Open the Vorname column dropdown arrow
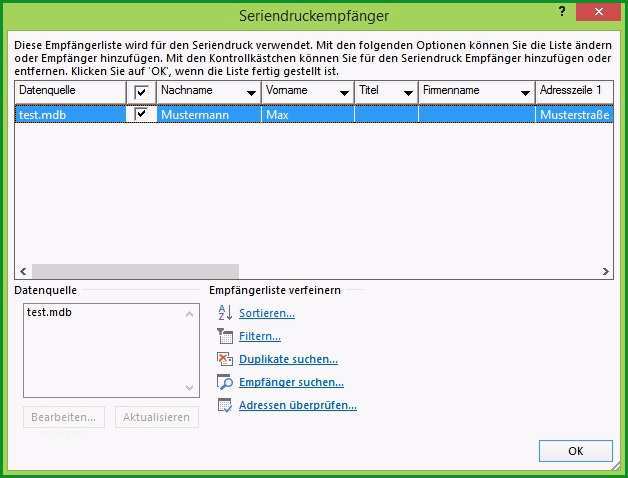This screenshot has height=478, width=628. coord(344,93)
